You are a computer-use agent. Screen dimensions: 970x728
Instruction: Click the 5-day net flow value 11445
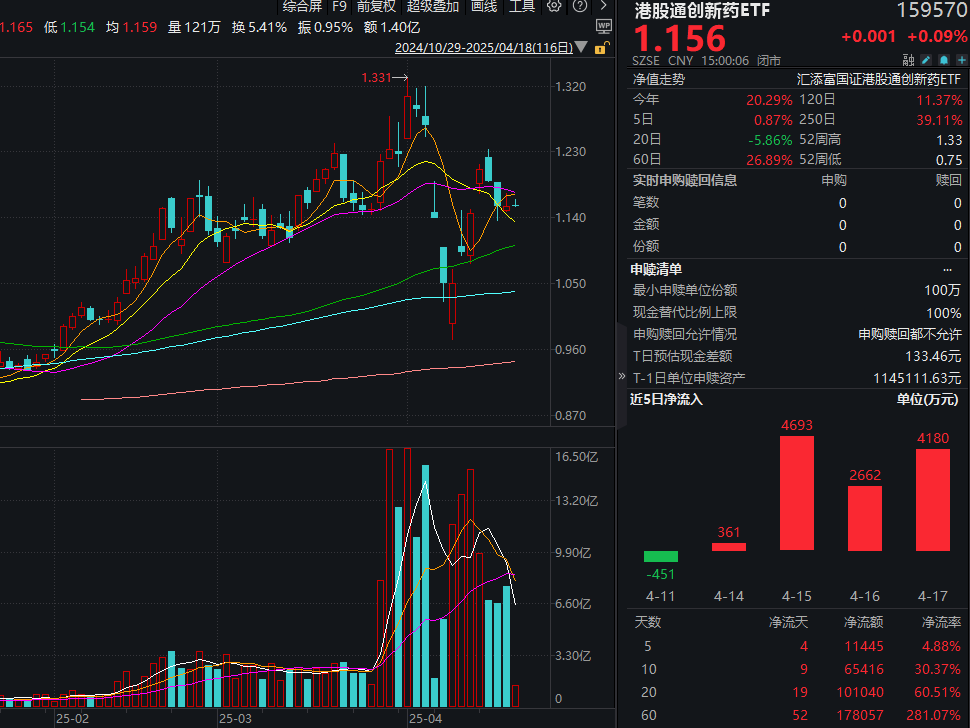(864, 646)
